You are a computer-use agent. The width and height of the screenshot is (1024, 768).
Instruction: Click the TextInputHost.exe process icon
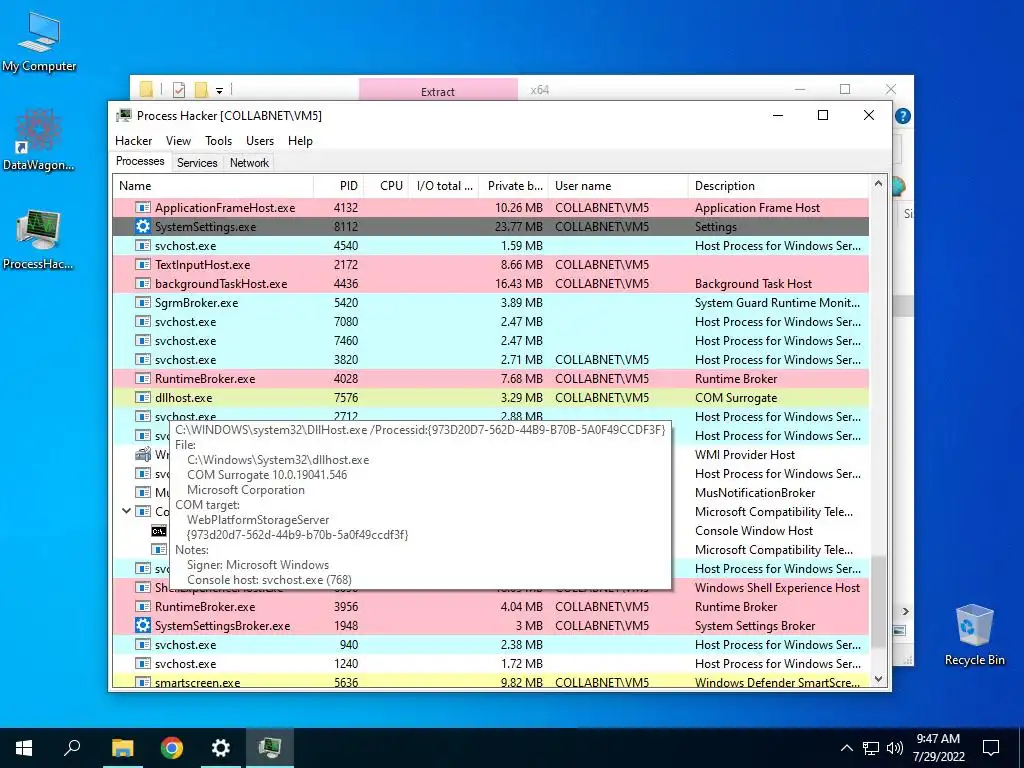click(x=142, y=264)
